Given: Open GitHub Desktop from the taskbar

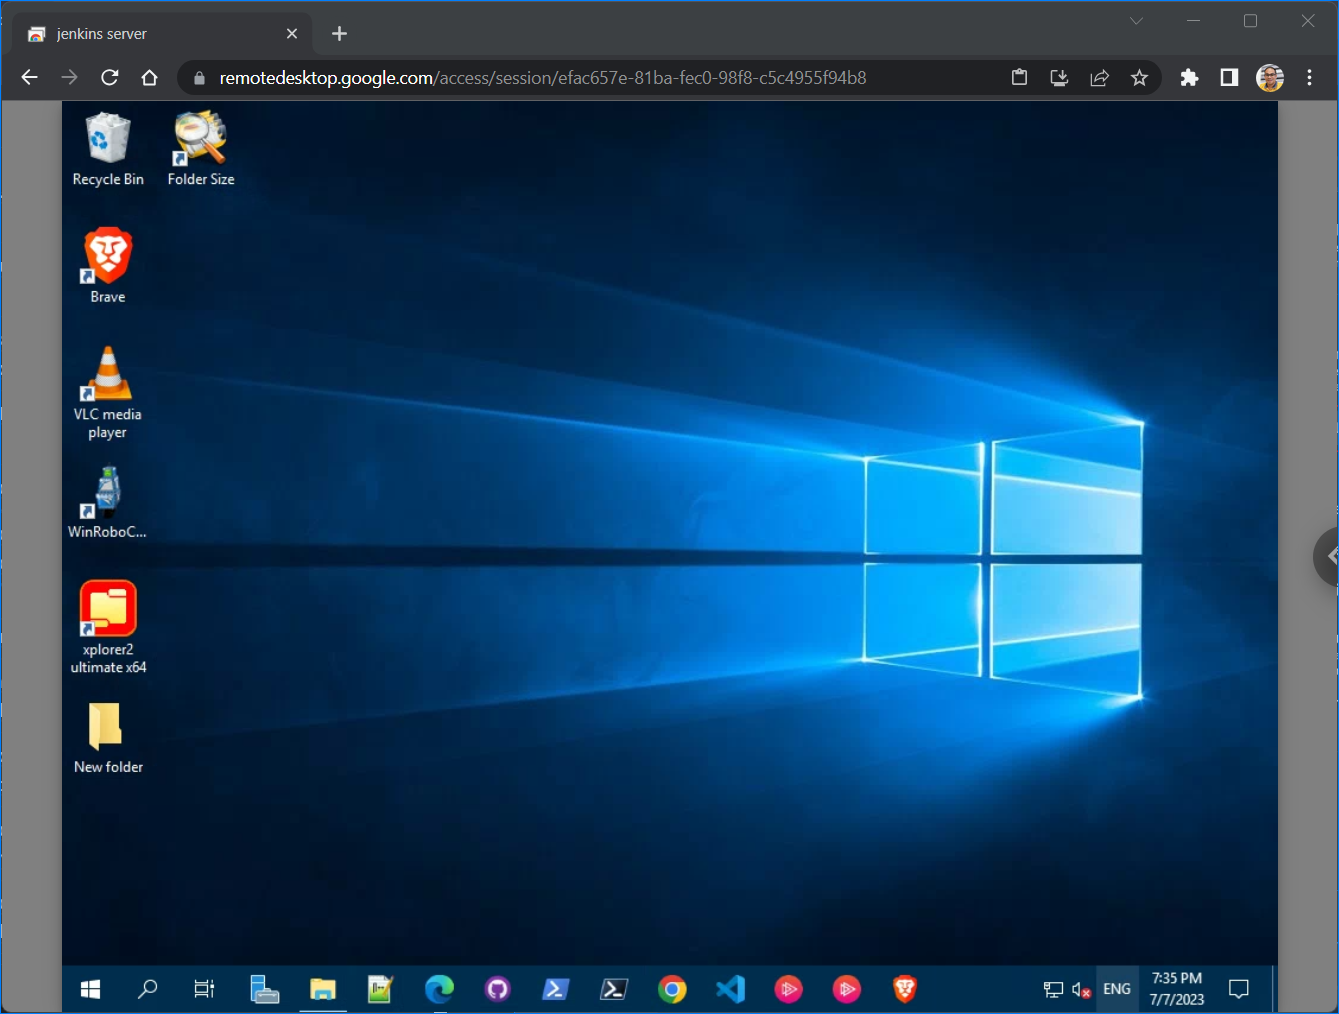Looking at the screenshot, I should pyautogui.click(x=497, y=989).
